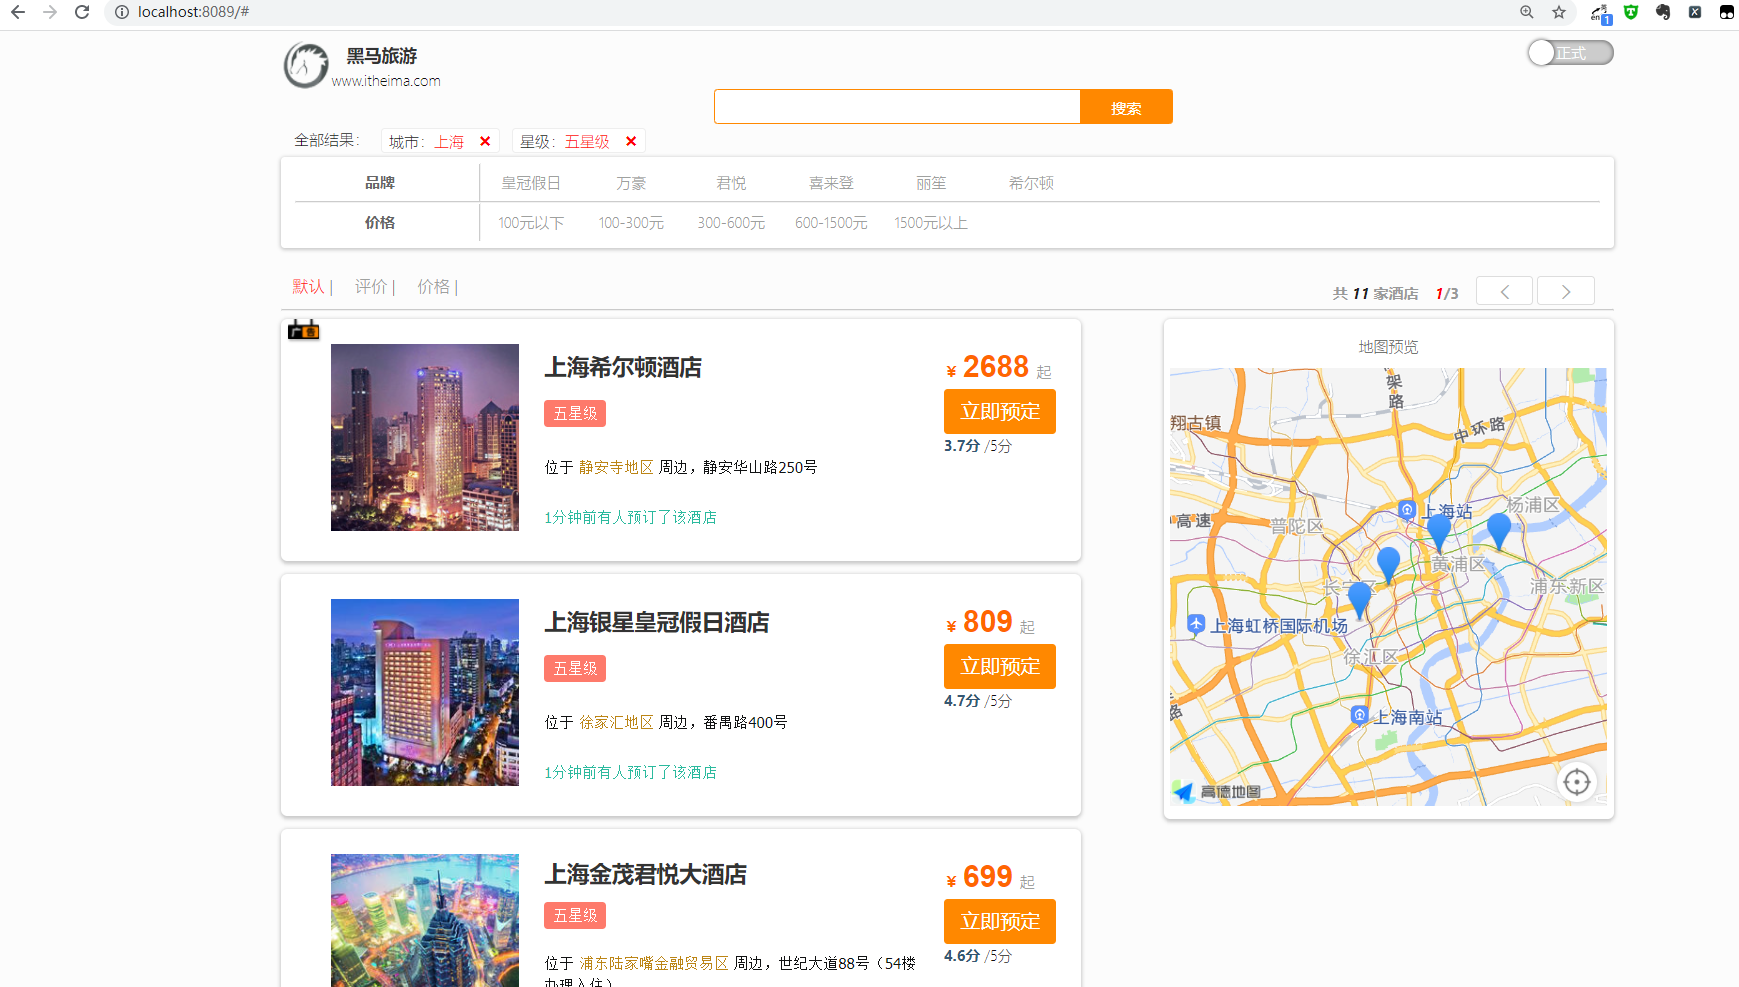This screenshot has width=1739, height=987.
Task: Click the 静安寺地区 area link
Action: [616, 467]
